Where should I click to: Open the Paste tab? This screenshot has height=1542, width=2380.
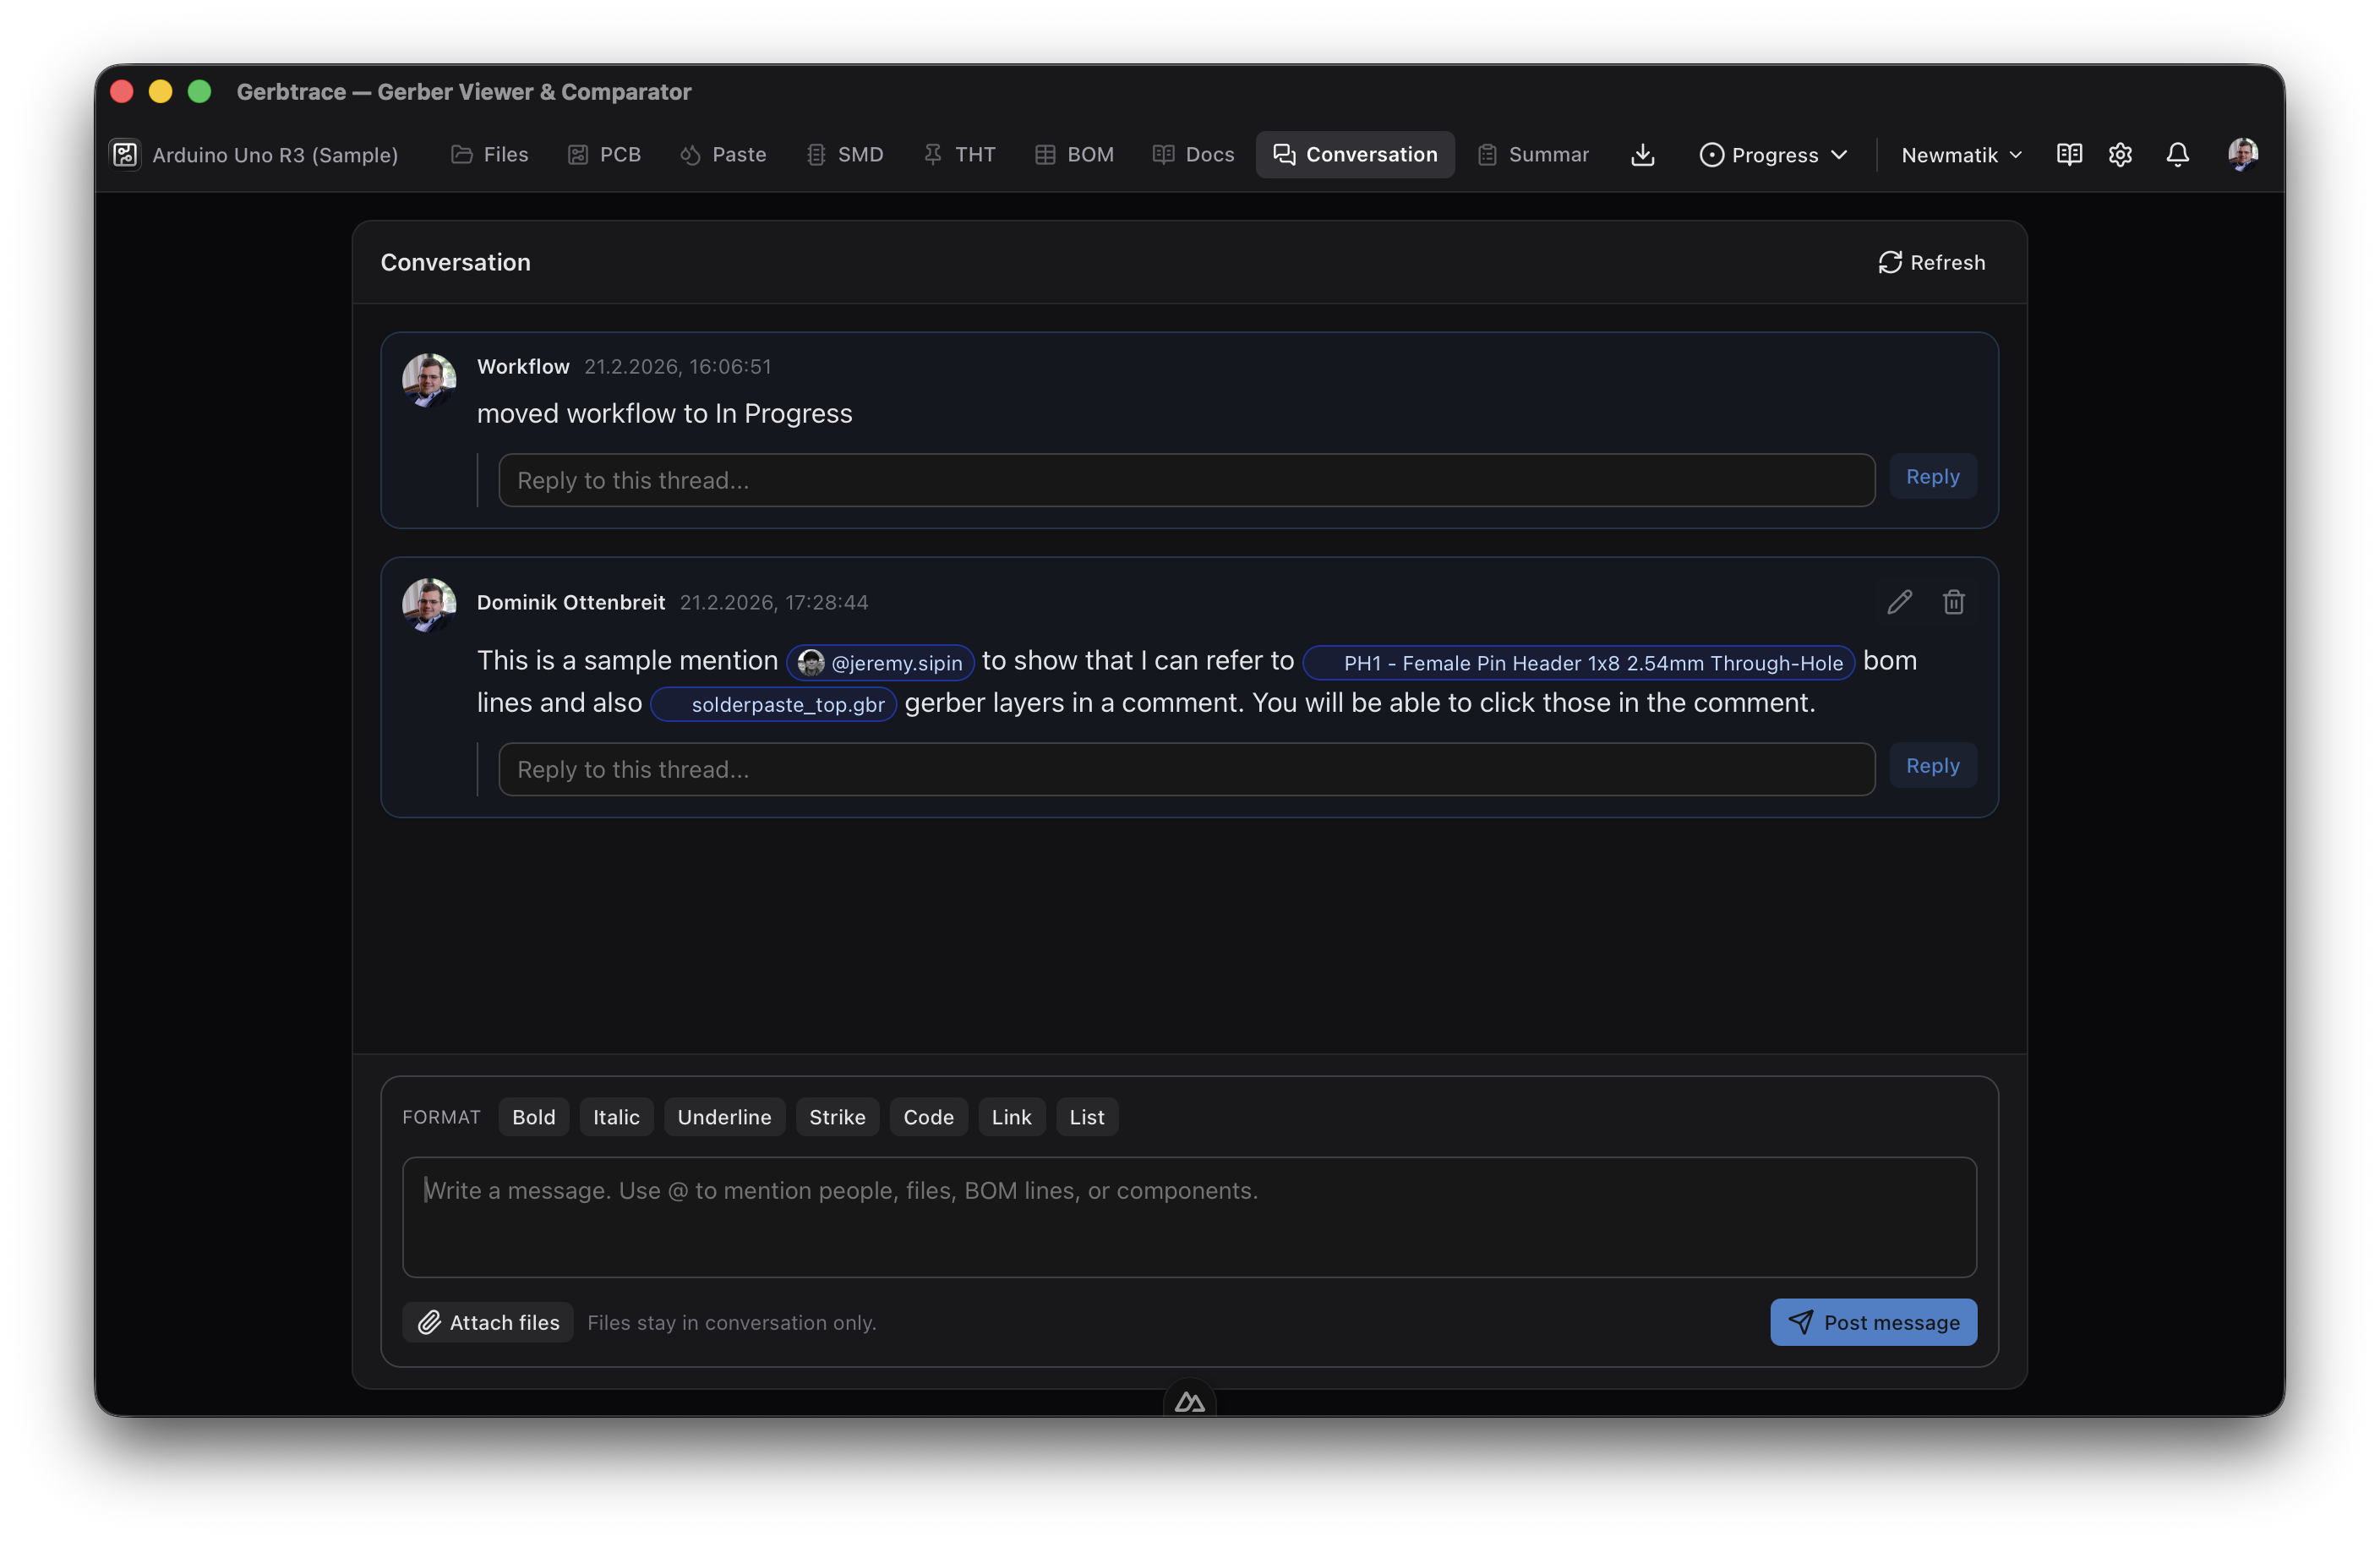click(723, 155)
